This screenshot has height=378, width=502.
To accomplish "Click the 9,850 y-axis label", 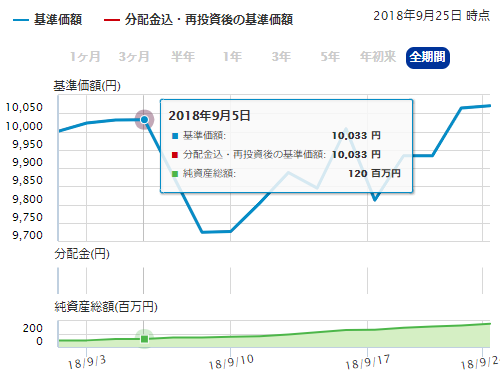I will click(x=28, y=180).
